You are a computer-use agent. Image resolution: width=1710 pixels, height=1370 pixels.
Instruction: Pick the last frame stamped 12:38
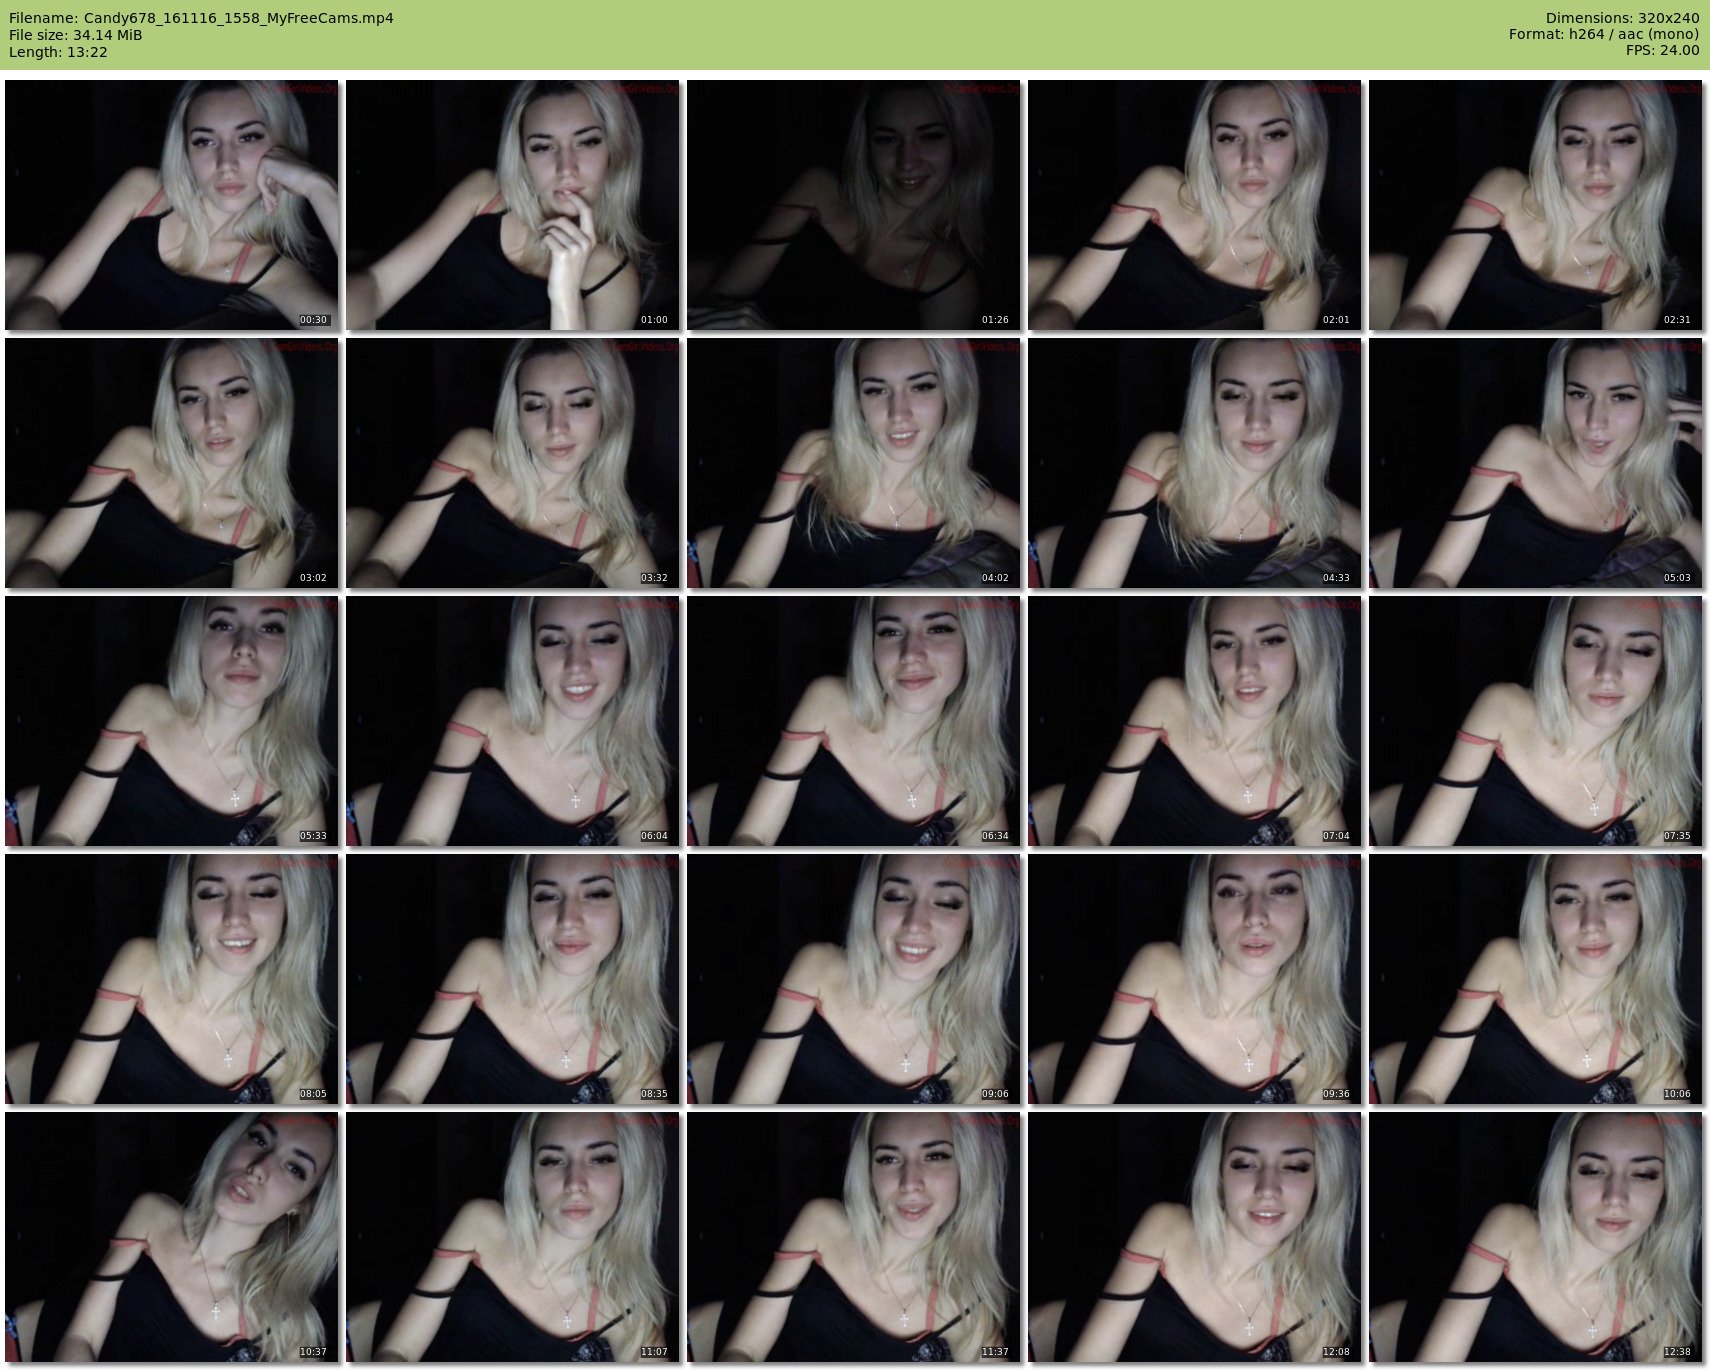pos(1536,1237)
